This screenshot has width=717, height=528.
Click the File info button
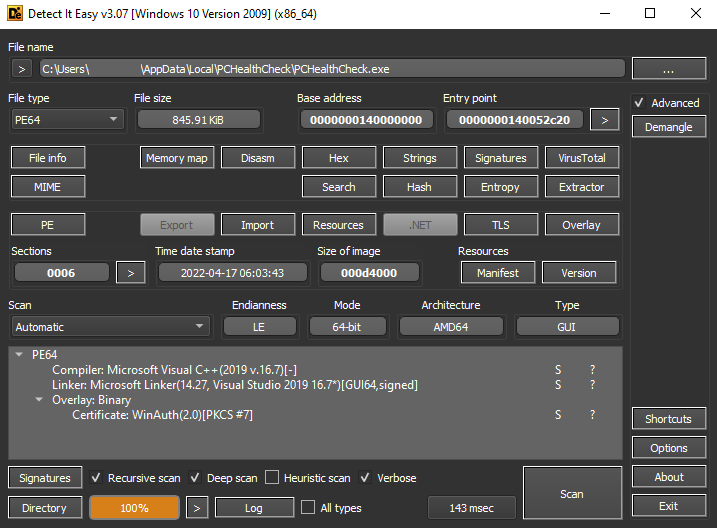tap(48, 158)
